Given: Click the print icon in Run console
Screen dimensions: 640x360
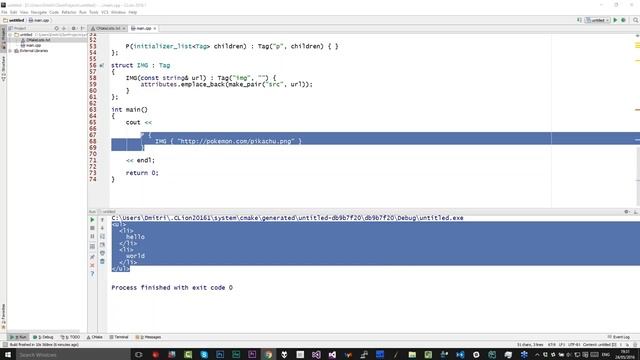Looking at the screenshot, I should (x=102, y=253).
